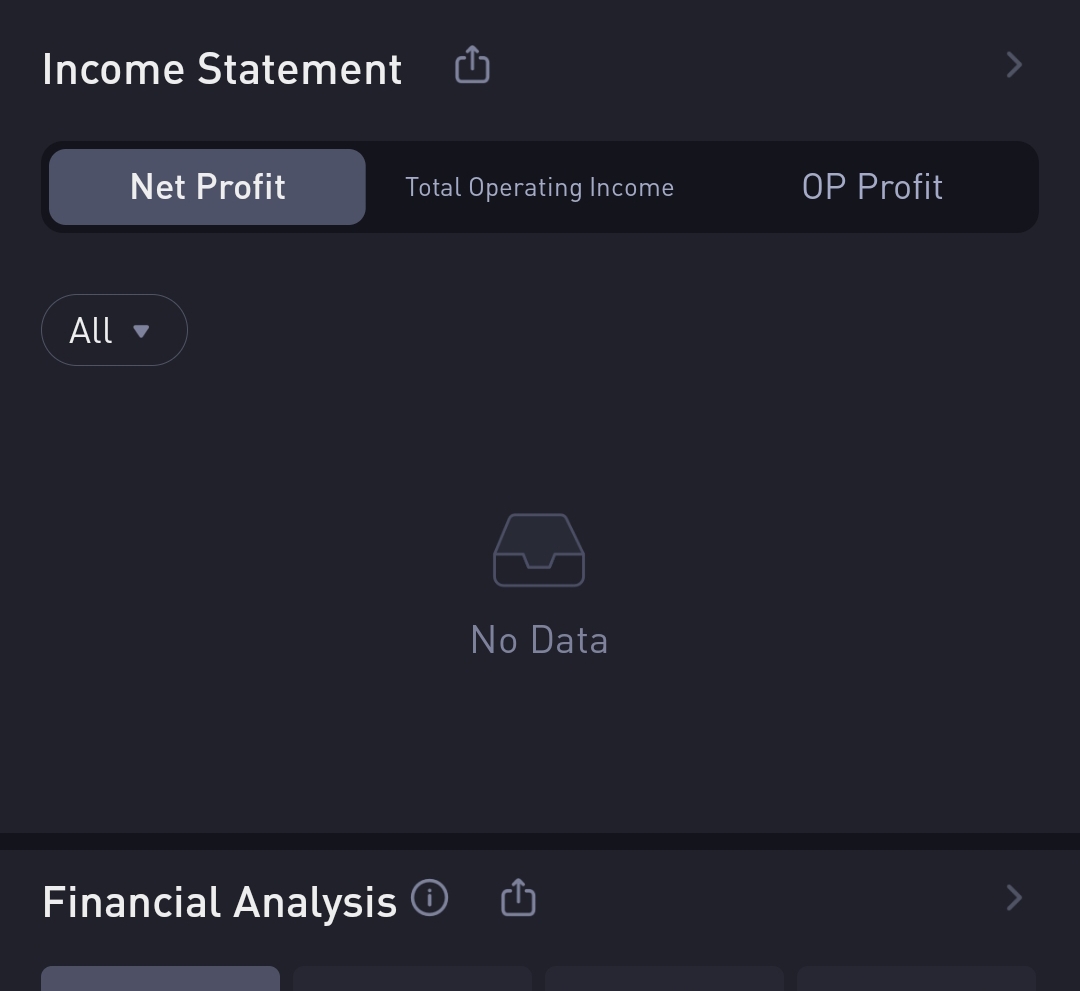Viewport: 1080px width, 991px height.
Task: Click the Income Statement heading
Action: pos(222,70)
